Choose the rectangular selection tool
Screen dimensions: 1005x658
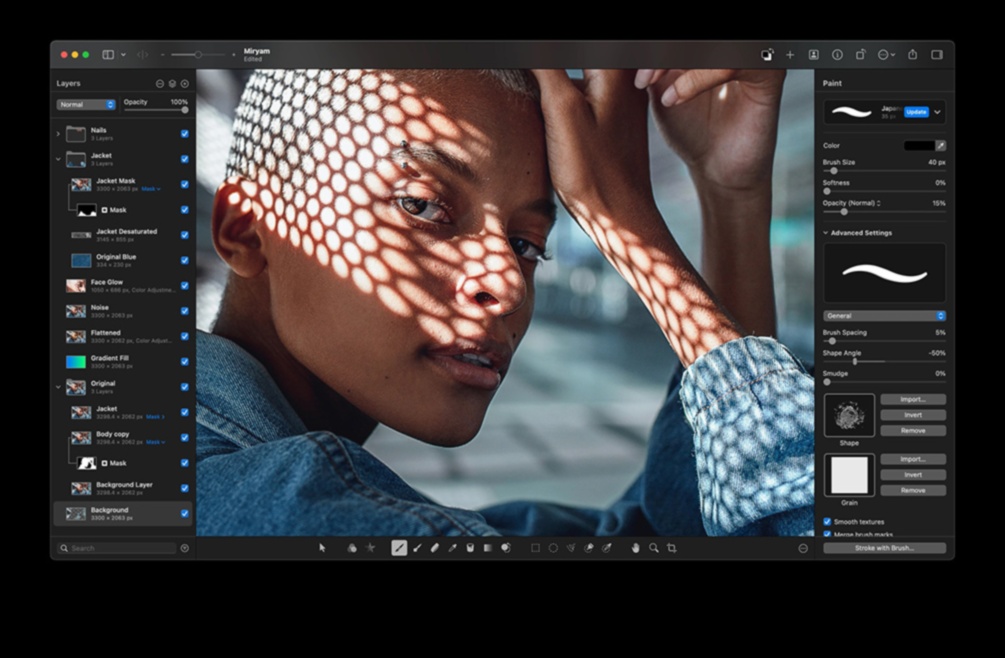click(x=535, y=548)
